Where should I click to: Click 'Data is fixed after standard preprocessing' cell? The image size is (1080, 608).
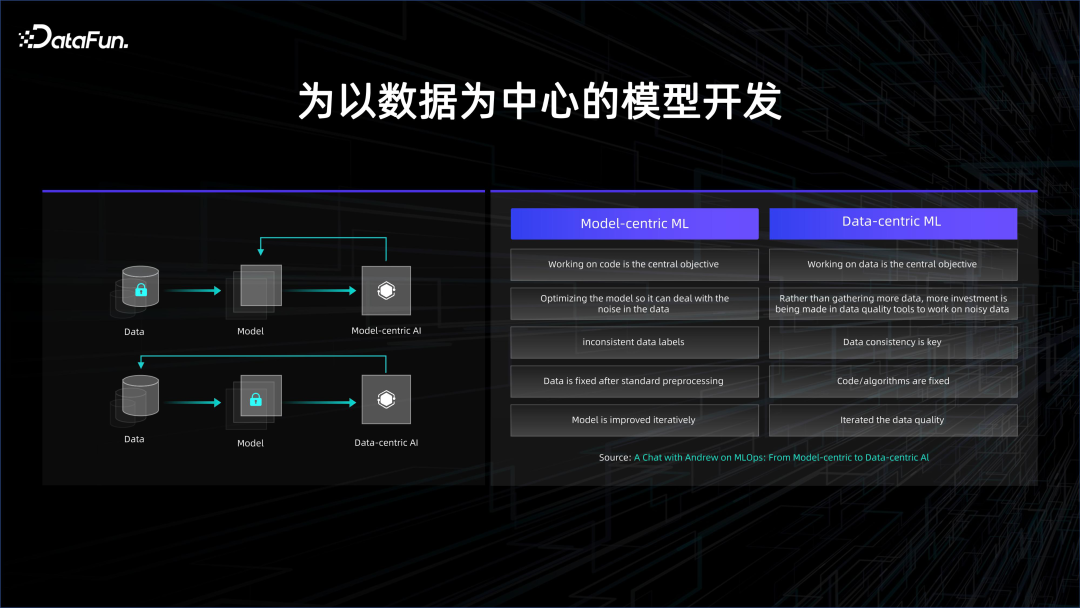pos(634,381)
